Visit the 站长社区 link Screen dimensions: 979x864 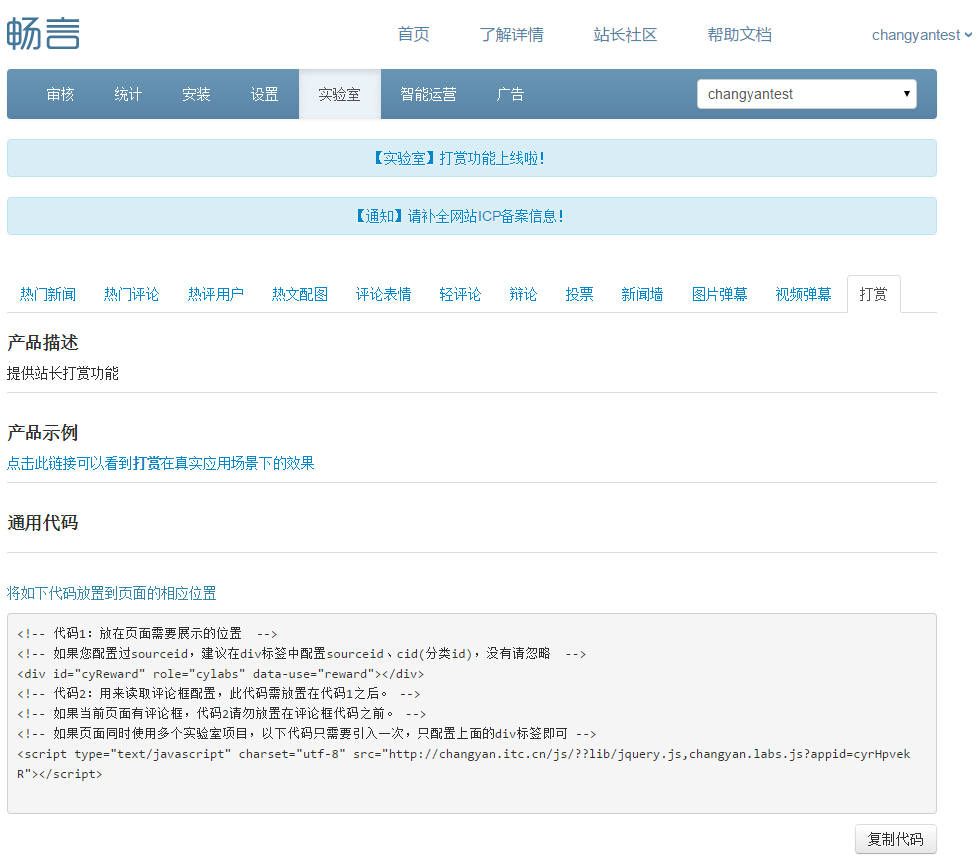[625, 35]
